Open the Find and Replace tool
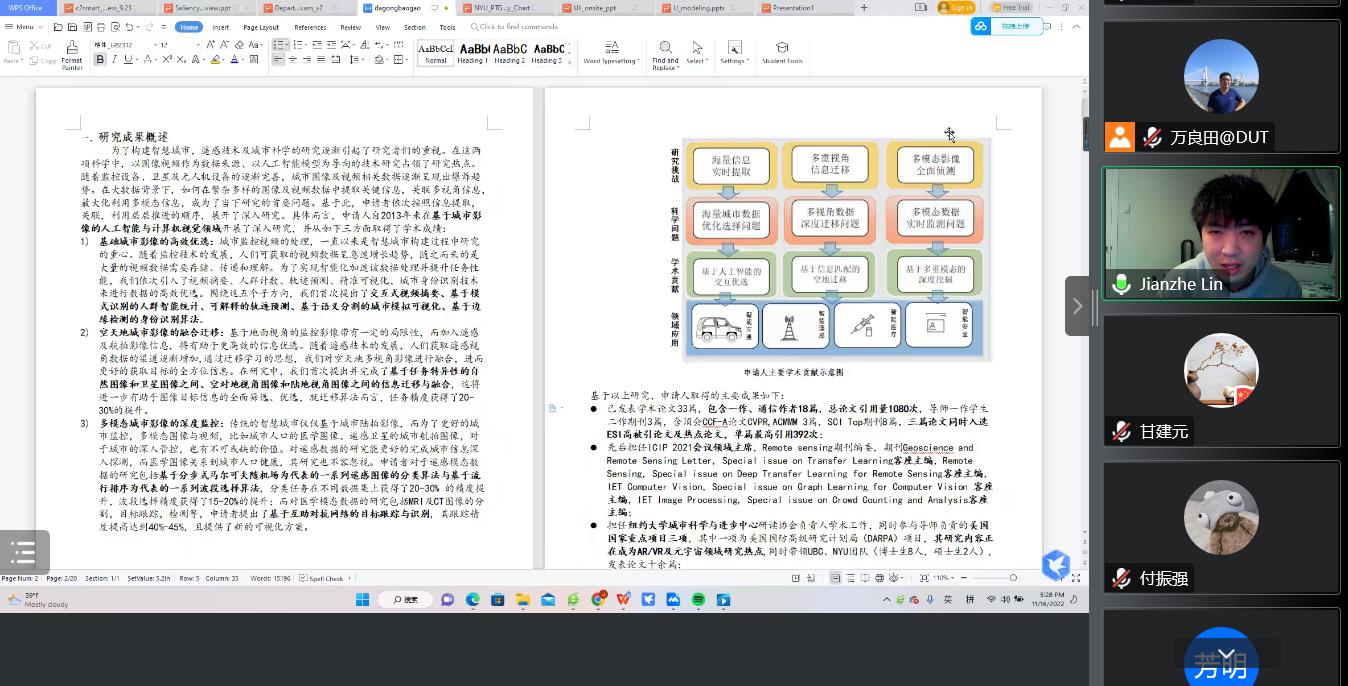The image size is (1348, 686). (x=665, y=53)
